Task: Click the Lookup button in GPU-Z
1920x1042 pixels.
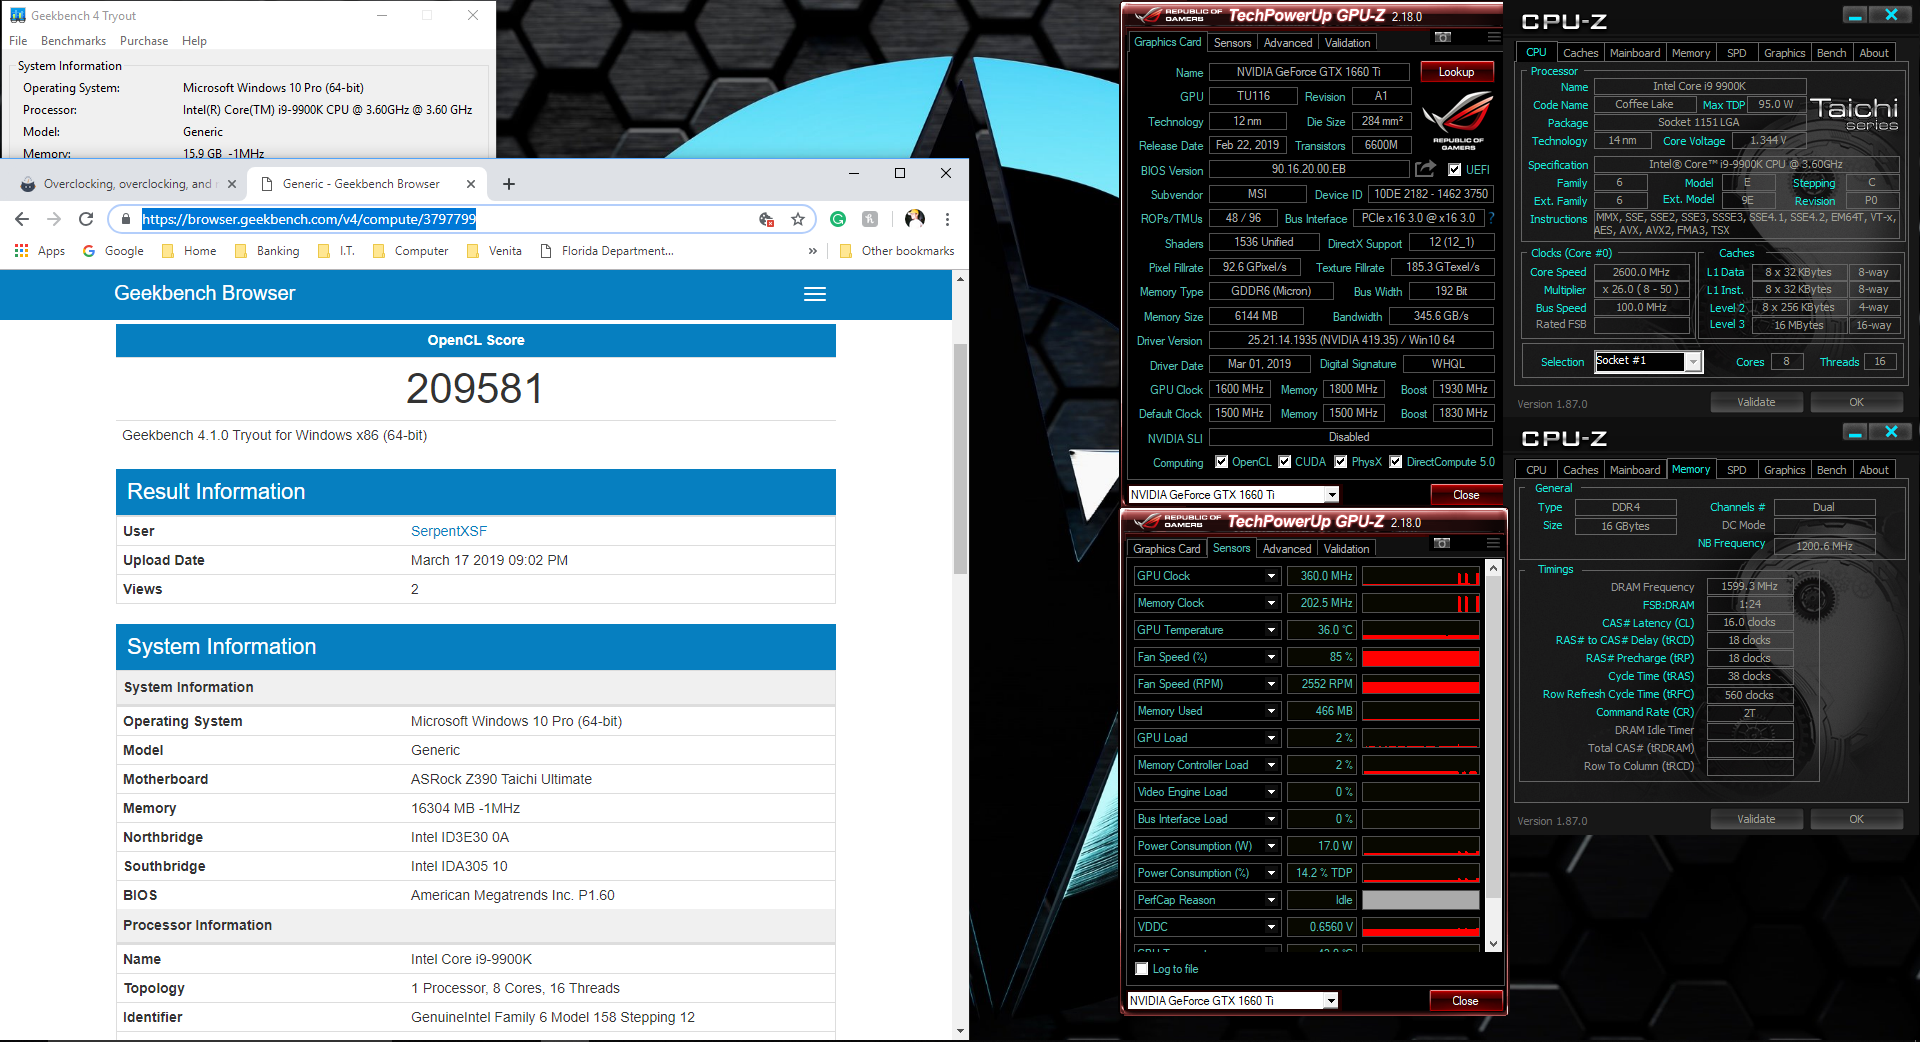Action: tap(1456, 72)
